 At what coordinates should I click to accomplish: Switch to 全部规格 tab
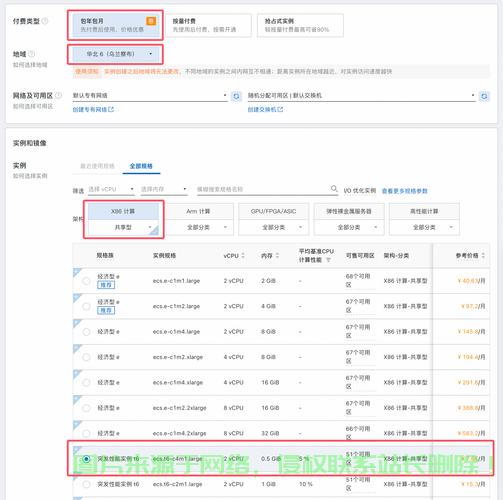[141, 166]
